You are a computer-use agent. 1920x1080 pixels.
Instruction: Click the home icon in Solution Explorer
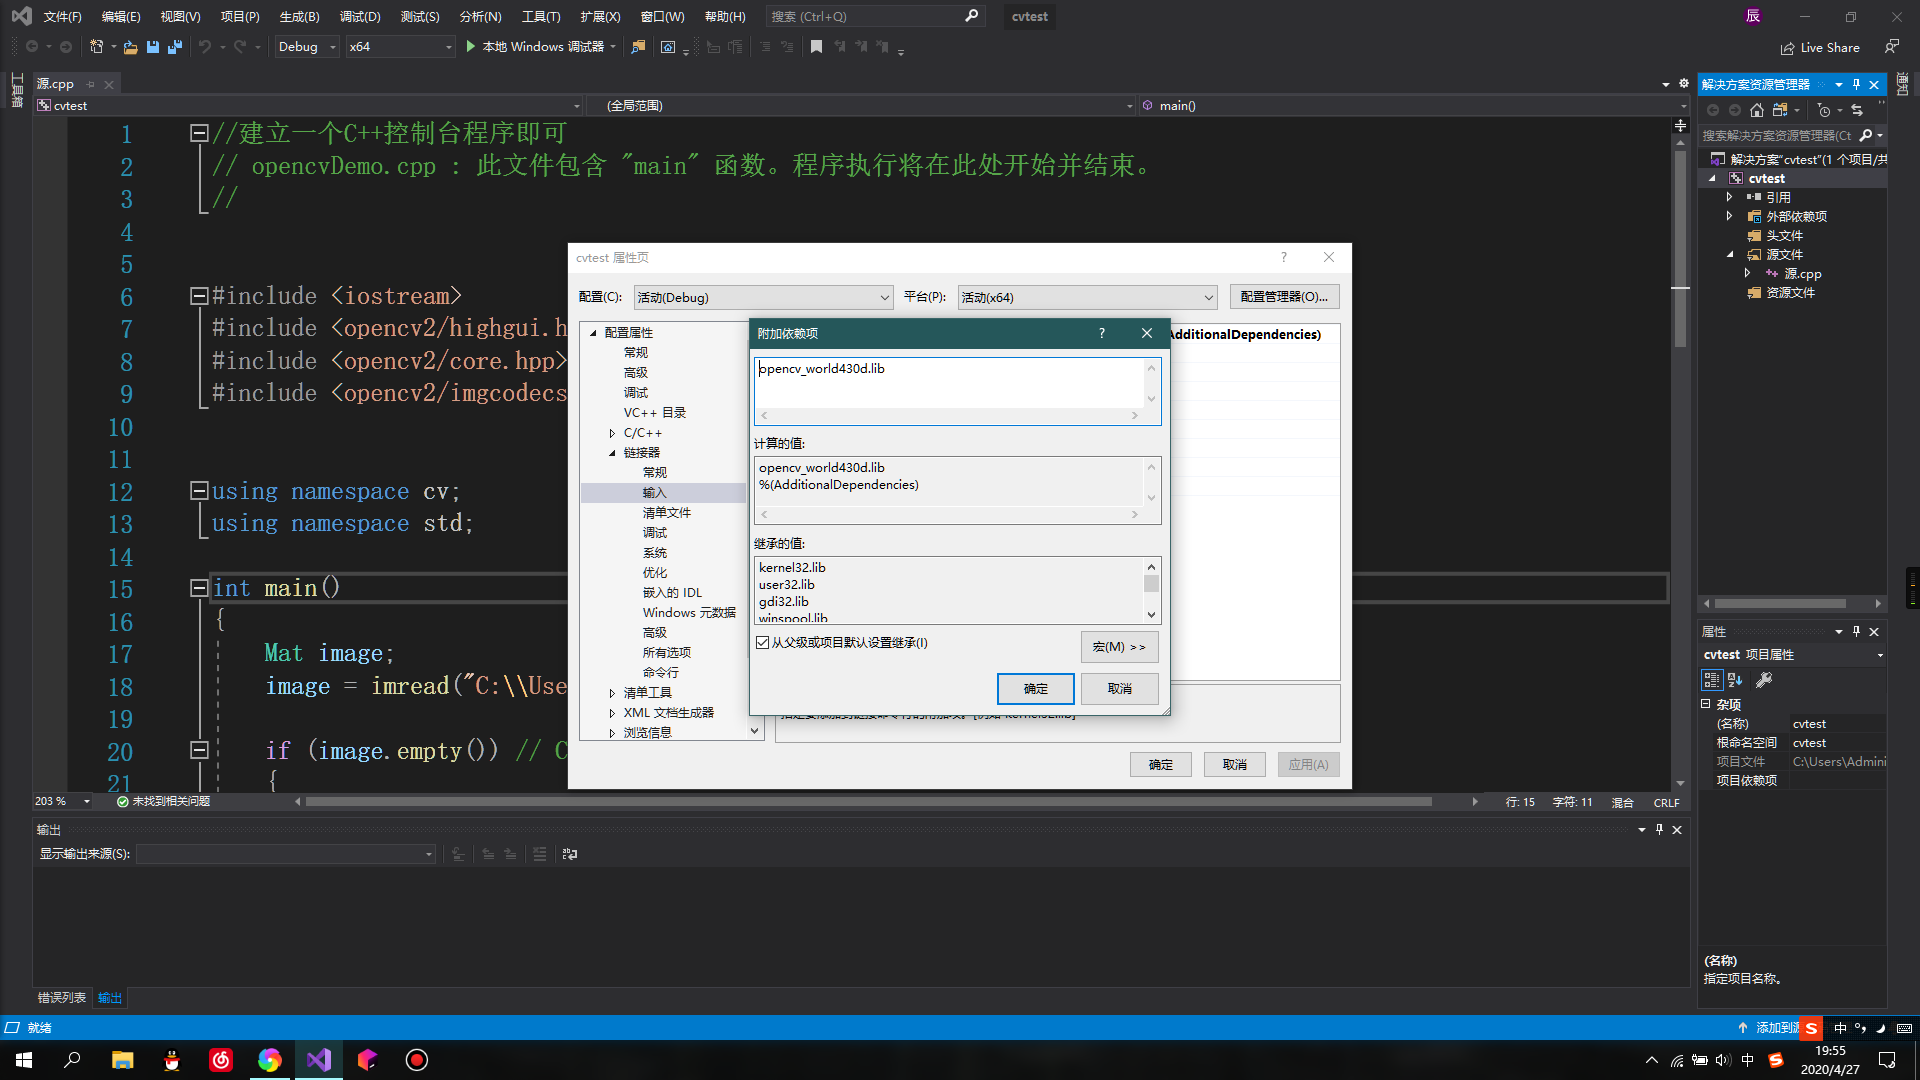(x=1757, y=110)
